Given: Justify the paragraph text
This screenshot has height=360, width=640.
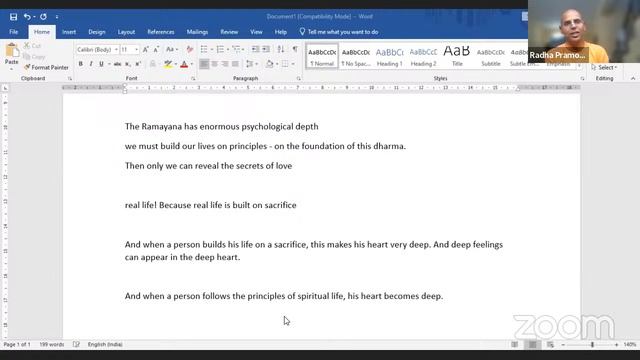Looking at the screenshot, I should [235, 64].
